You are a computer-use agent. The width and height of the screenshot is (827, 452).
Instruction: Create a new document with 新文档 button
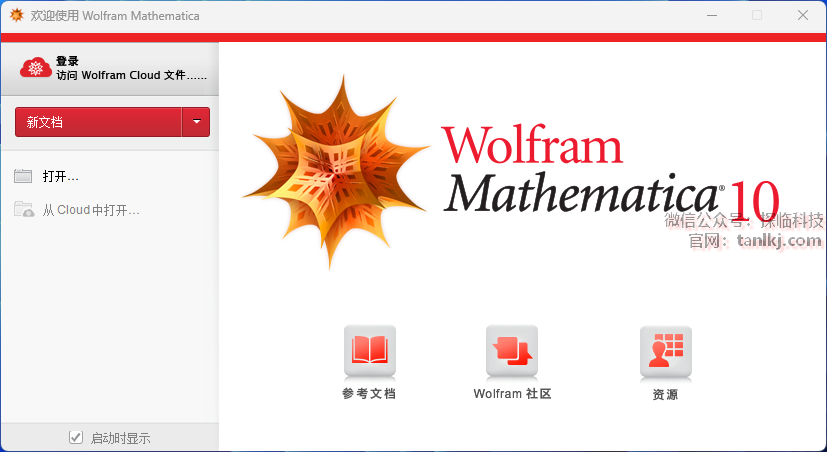point(98,122)
